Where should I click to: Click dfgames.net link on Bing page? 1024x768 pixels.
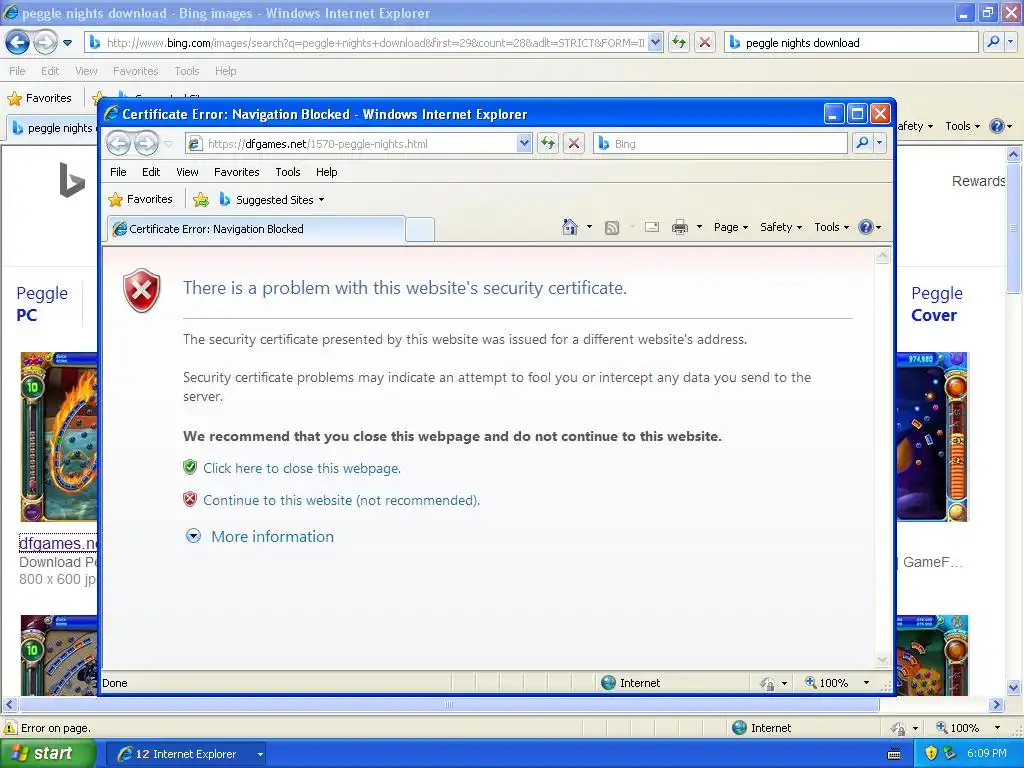pos(58,543)
